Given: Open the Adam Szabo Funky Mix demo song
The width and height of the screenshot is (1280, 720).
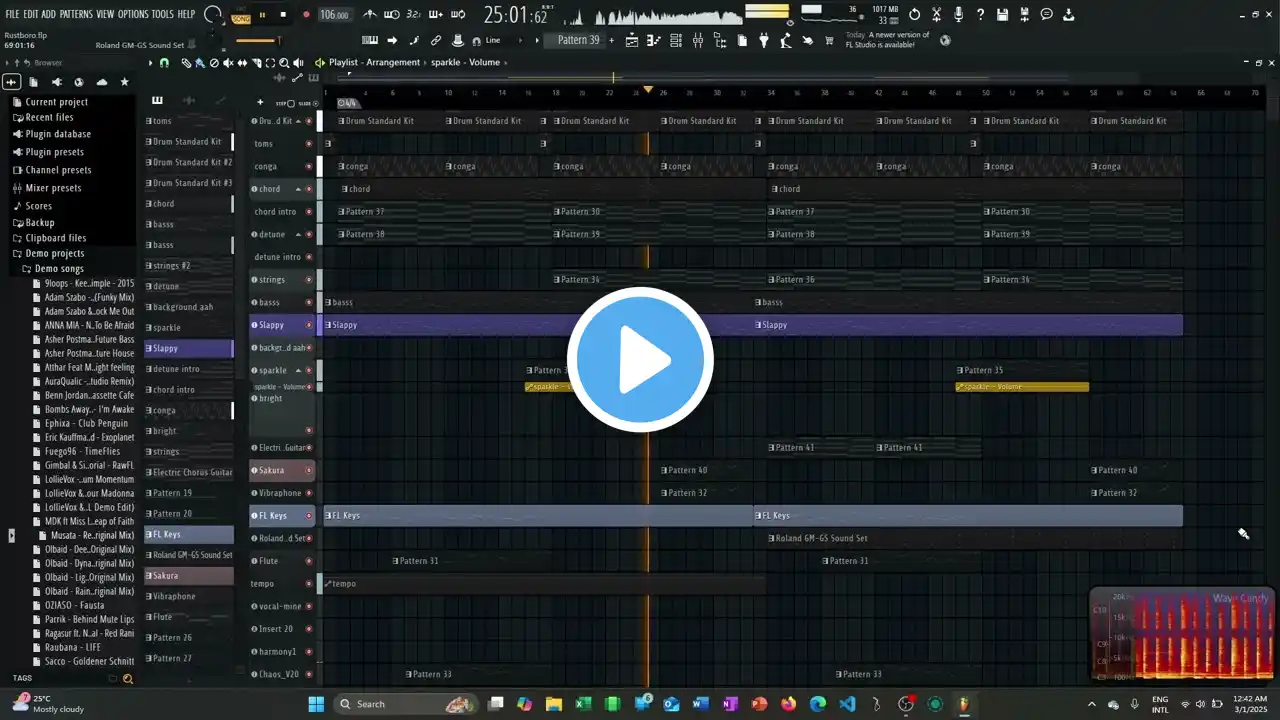Looking at the screenshot, I should coord(89,297).
